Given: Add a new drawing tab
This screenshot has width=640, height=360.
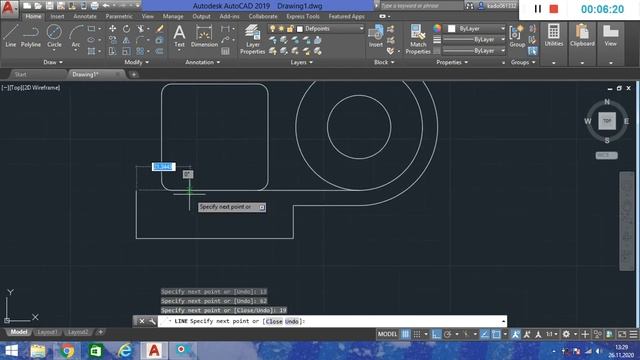Looking at the screenshot, I should point(133,74).
